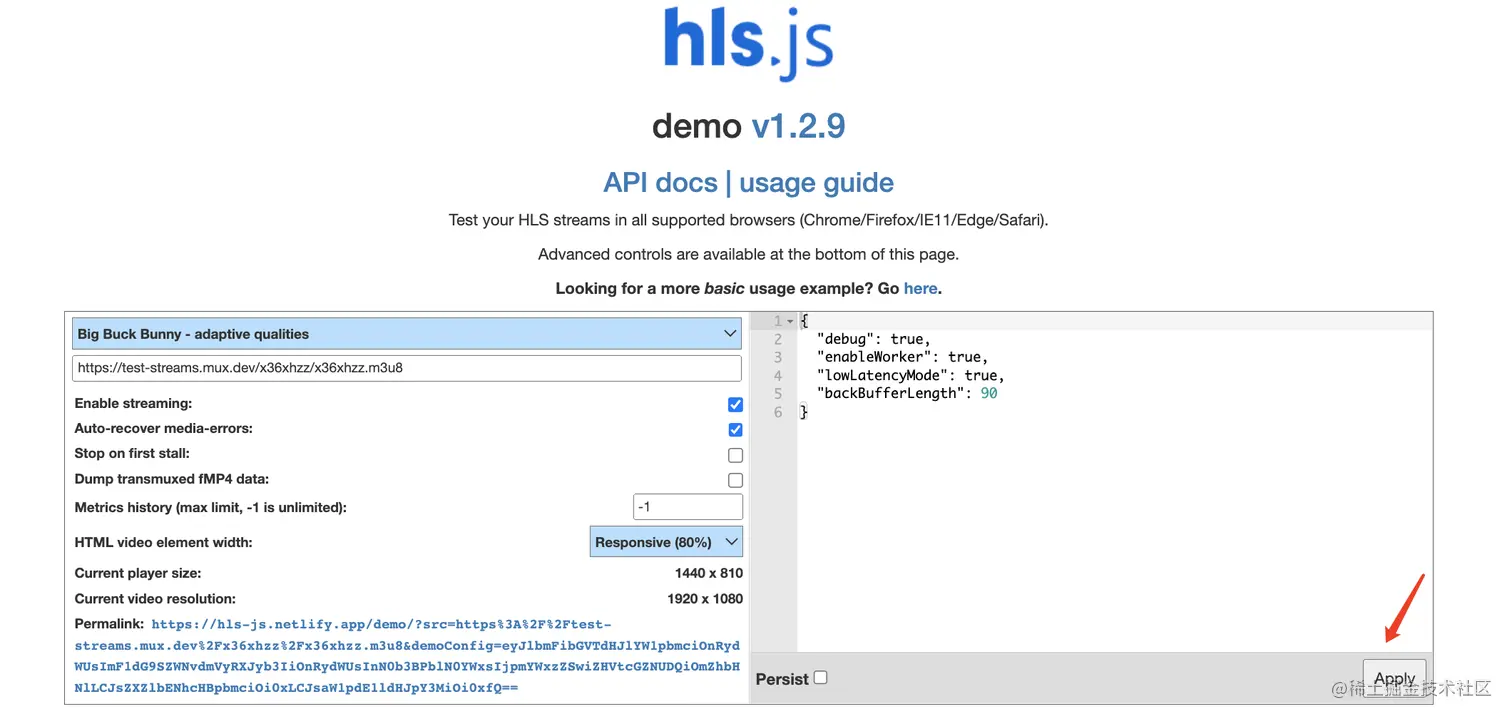The image size is (1512, 719).
Task: Click the 'HTML video element width:' label
Action: click(163, 542)
